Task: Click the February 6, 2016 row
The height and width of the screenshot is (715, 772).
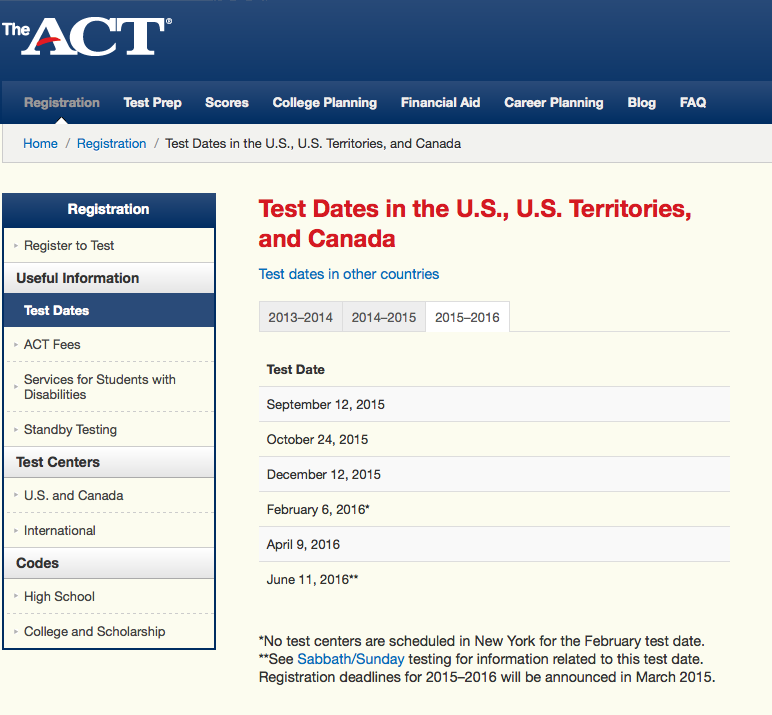Action: [494, 509]
